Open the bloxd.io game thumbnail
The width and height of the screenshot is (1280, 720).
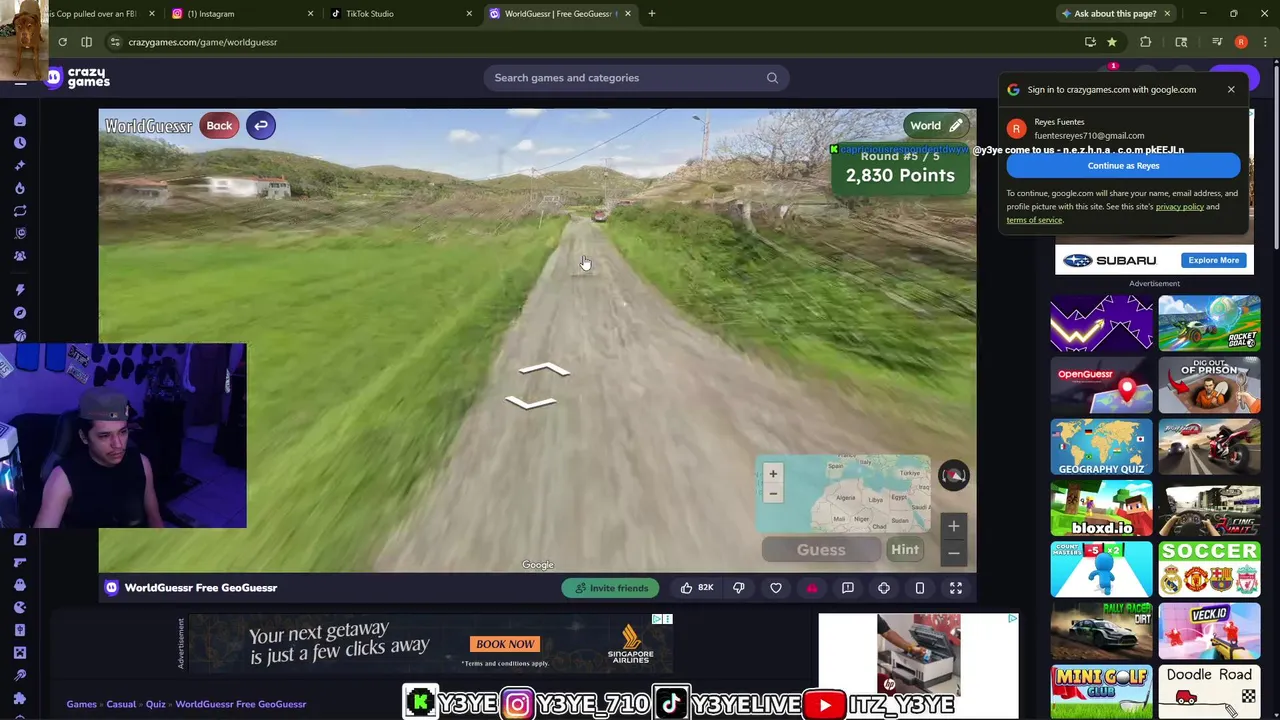pos(1101,509)
